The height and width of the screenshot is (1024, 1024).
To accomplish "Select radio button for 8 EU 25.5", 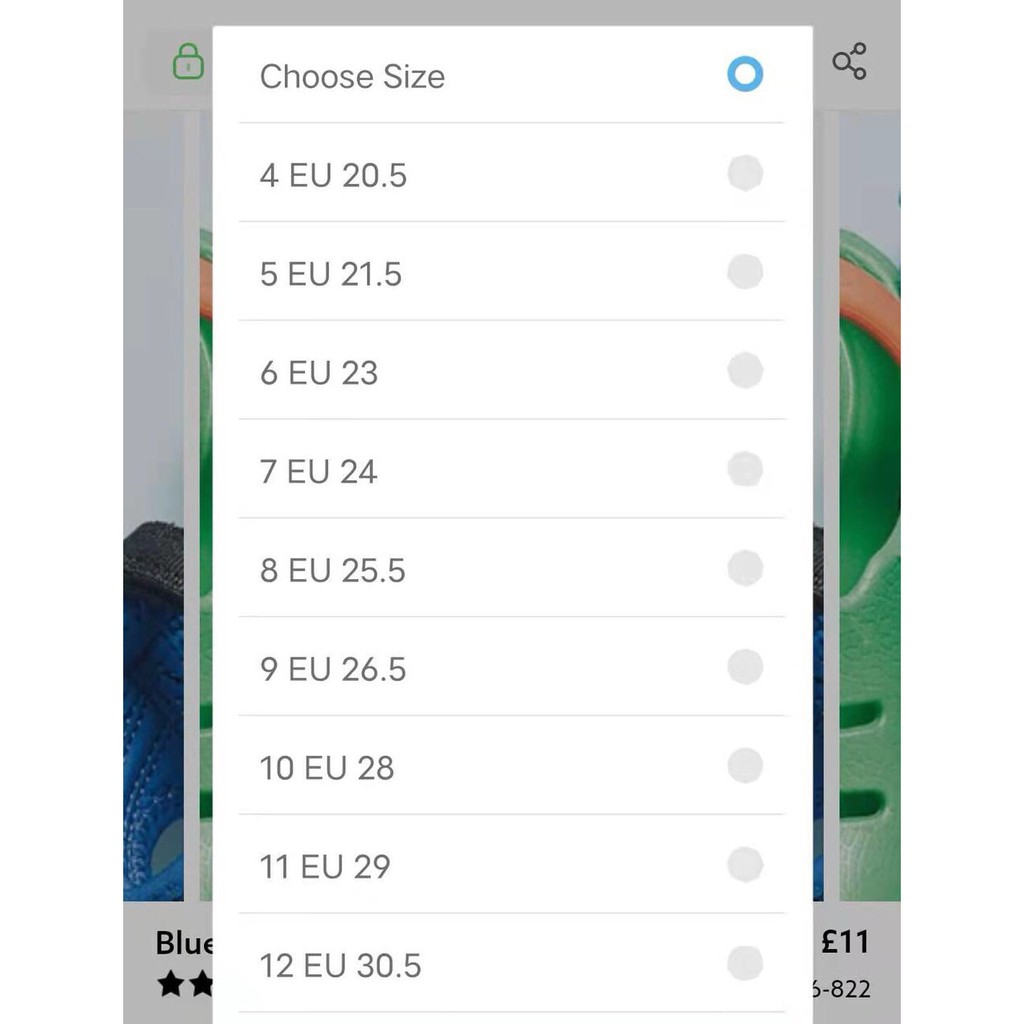I will point(745,568).
